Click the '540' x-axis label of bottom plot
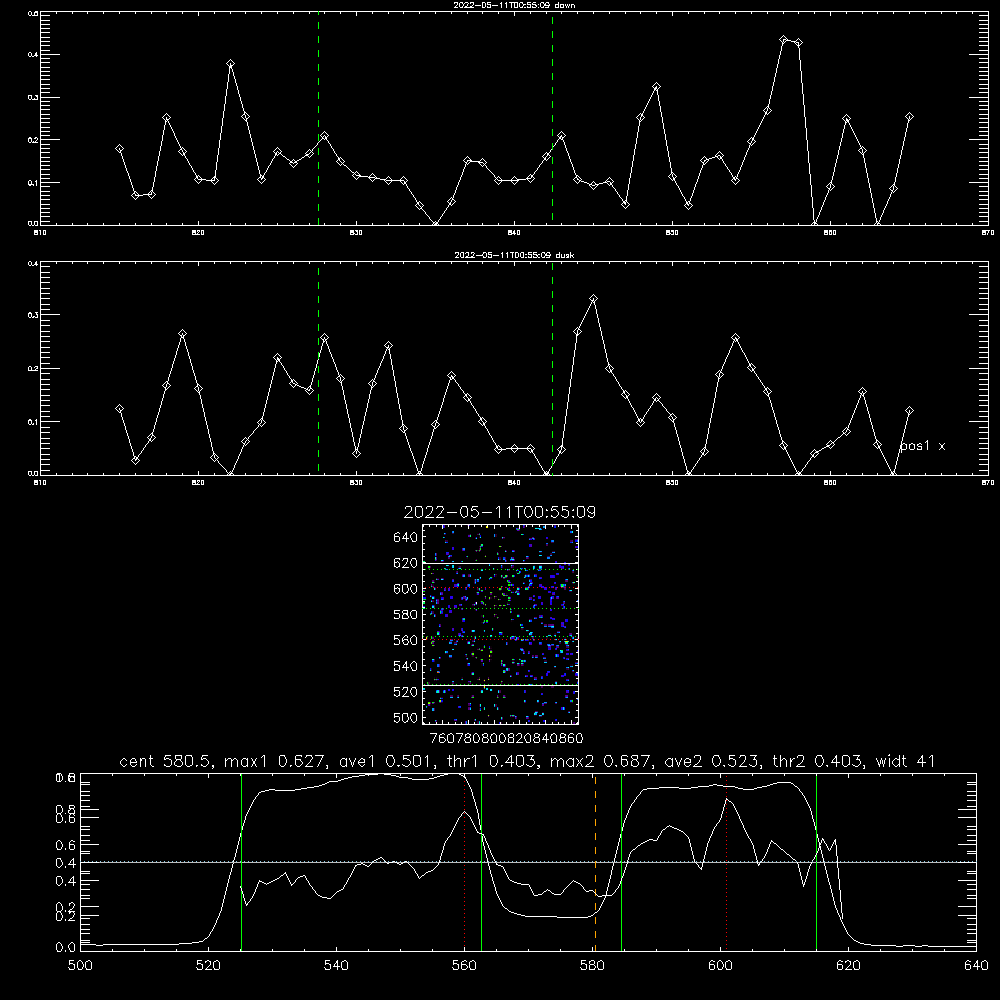Viewport: 1000px width, 1000px height. pyautogui.click(x=336, y=966)
